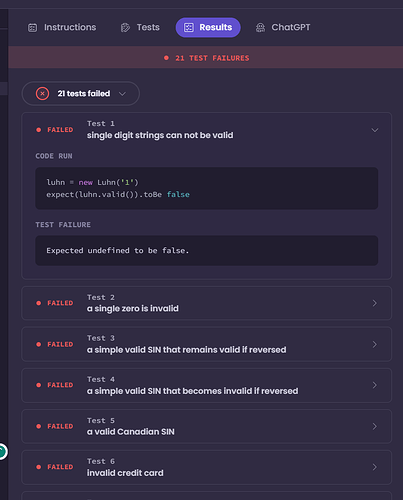Open Test 5 a valid Canadian SIN
This screenshot has height=500, width=403.
point(207,426)
